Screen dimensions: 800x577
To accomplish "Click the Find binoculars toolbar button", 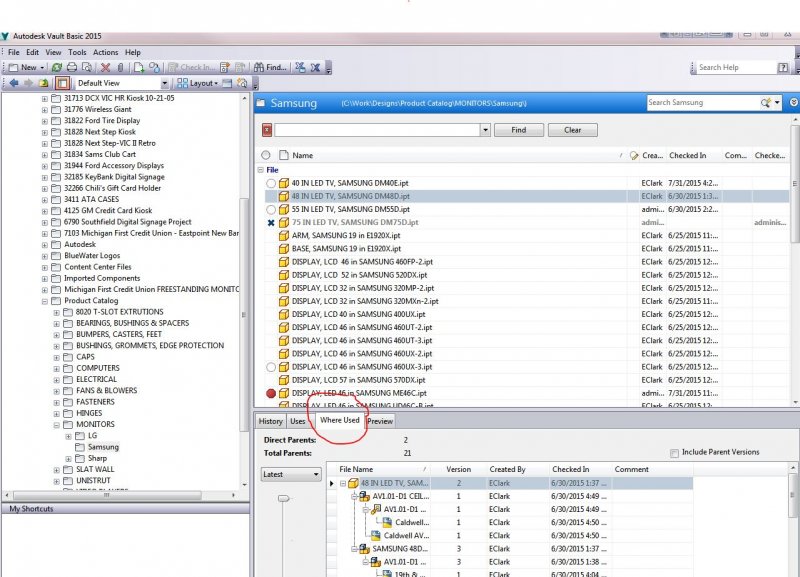I will tap(268, 67).
